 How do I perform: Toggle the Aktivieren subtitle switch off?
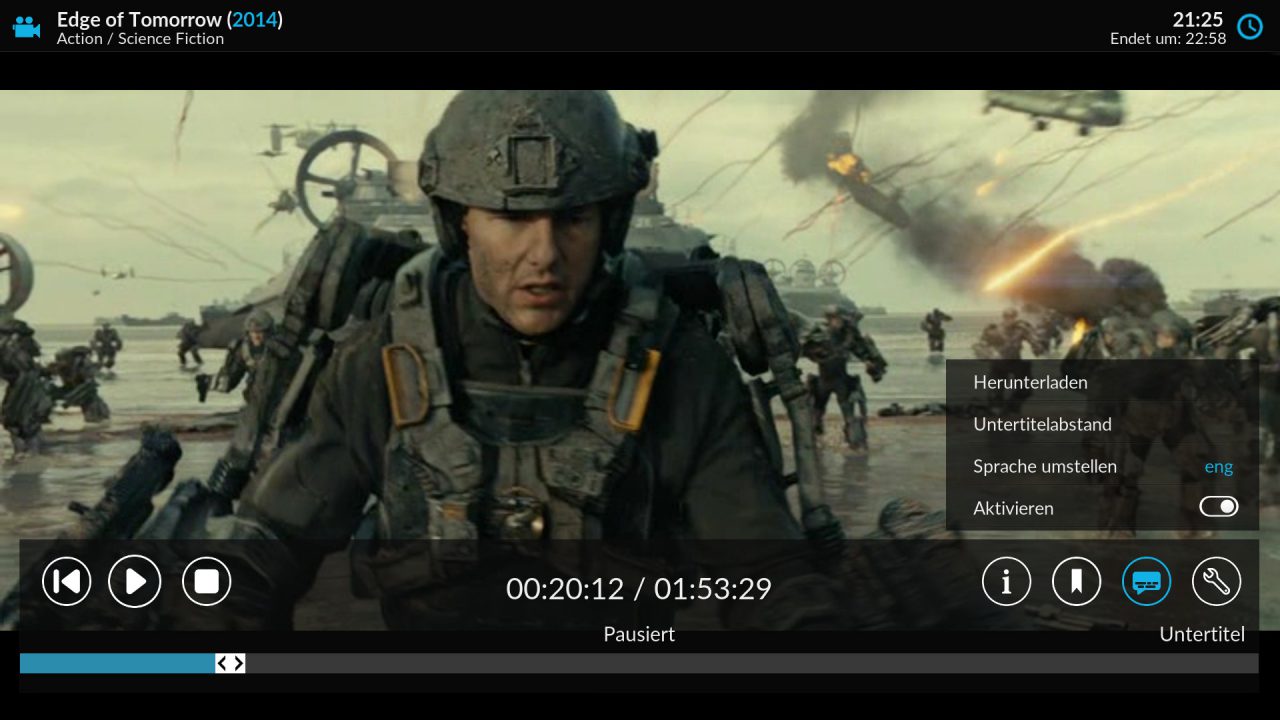1218,507
